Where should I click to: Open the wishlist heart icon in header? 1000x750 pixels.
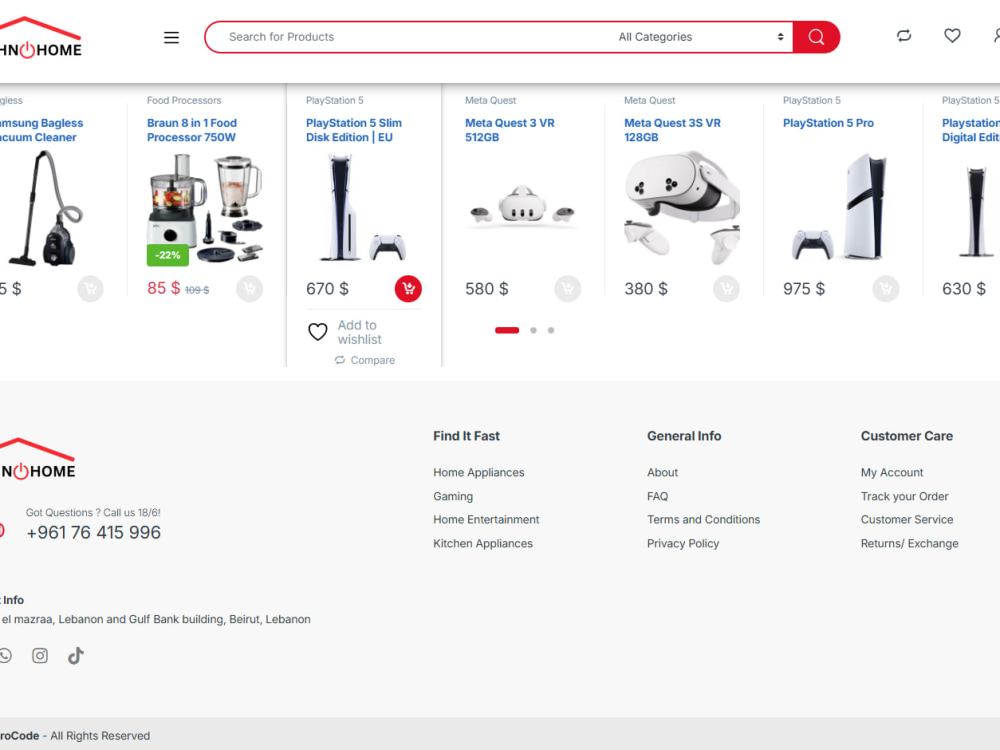pos(952,36)
